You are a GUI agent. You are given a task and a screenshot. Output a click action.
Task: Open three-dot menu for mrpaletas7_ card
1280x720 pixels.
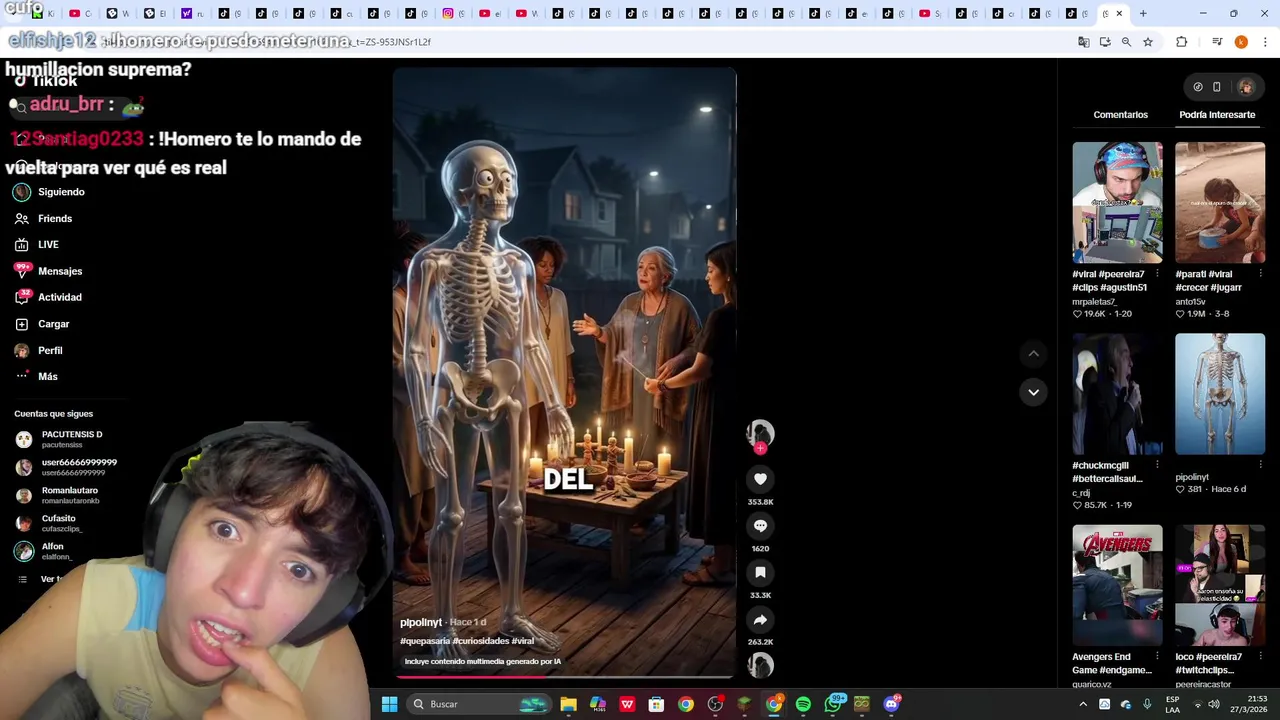click(1157, 274)
